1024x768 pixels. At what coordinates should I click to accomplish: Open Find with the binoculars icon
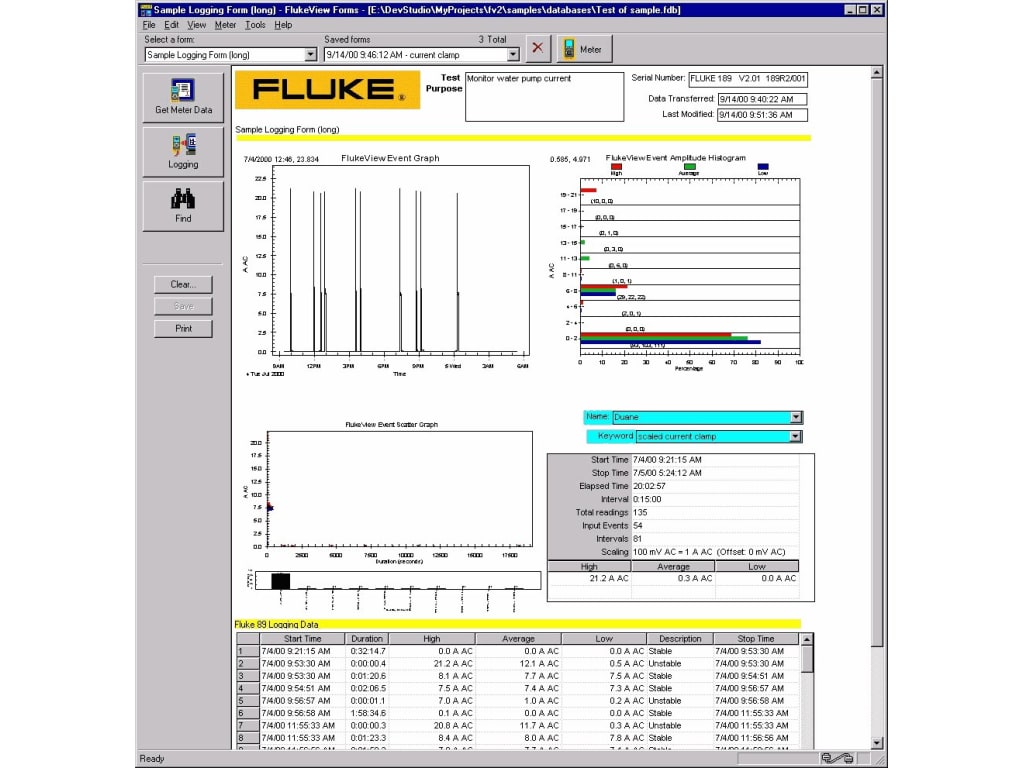click(183, 206)
